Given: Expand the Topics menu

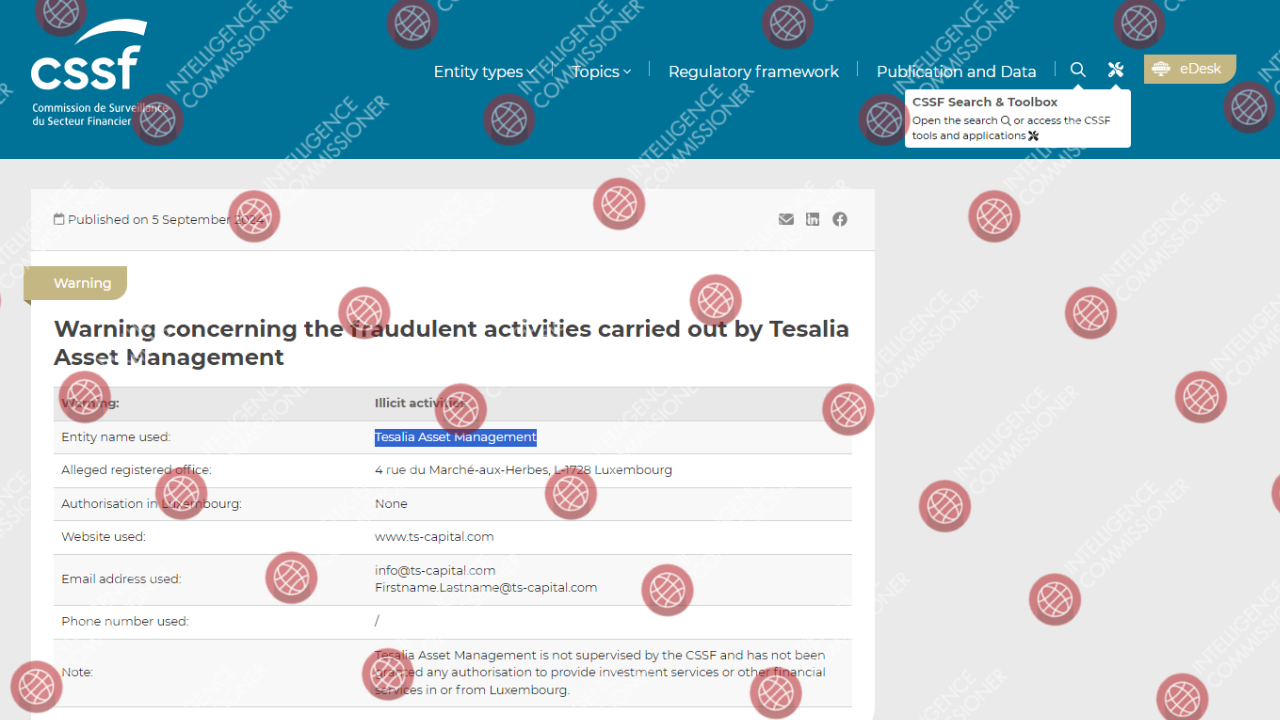Looking at the screenshot, I should (601, 71).
